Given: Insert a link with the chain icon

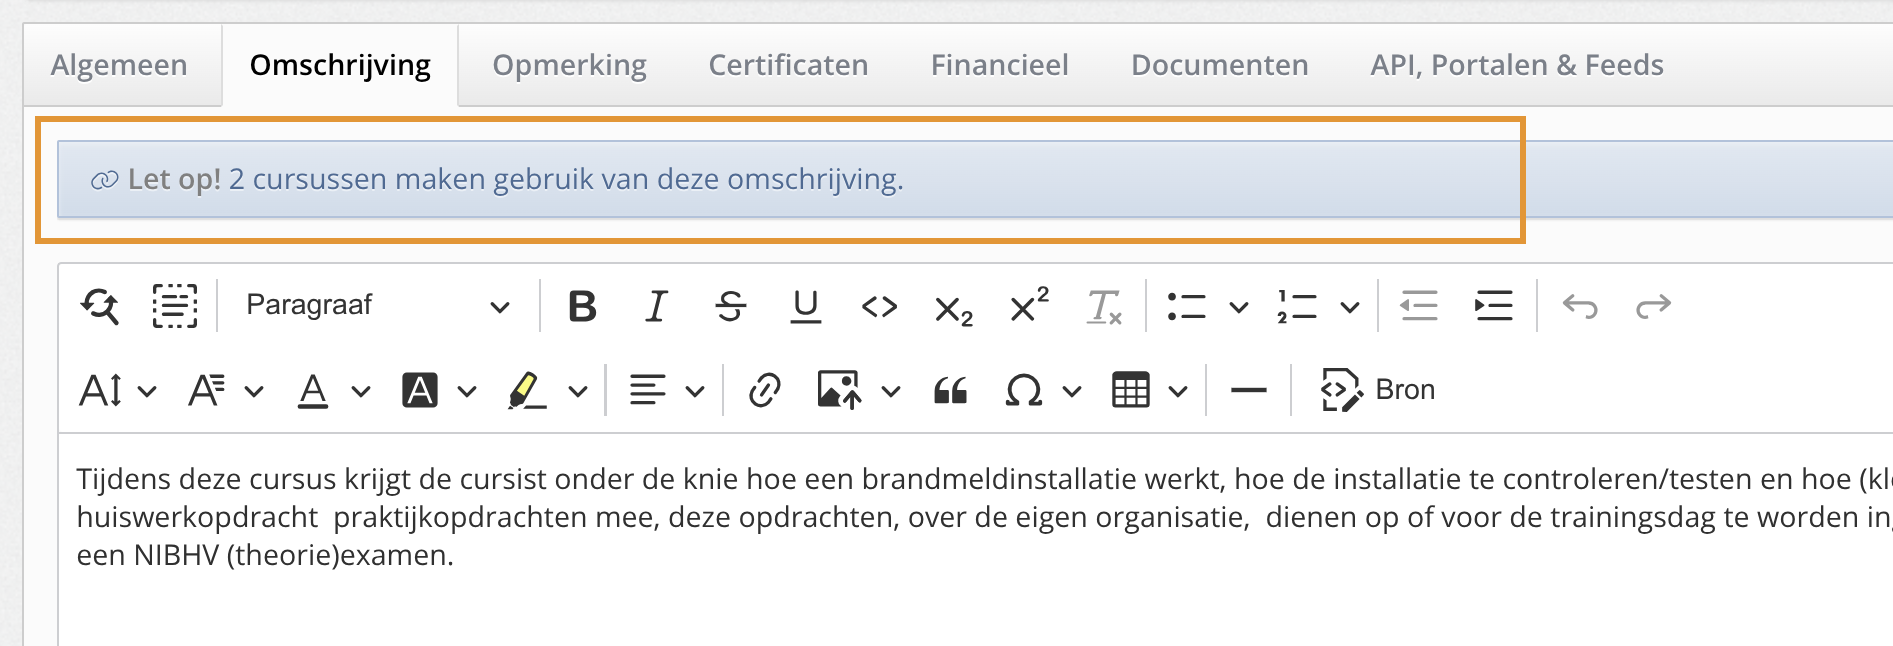Looking at the screenshot, I should point(764,390).
